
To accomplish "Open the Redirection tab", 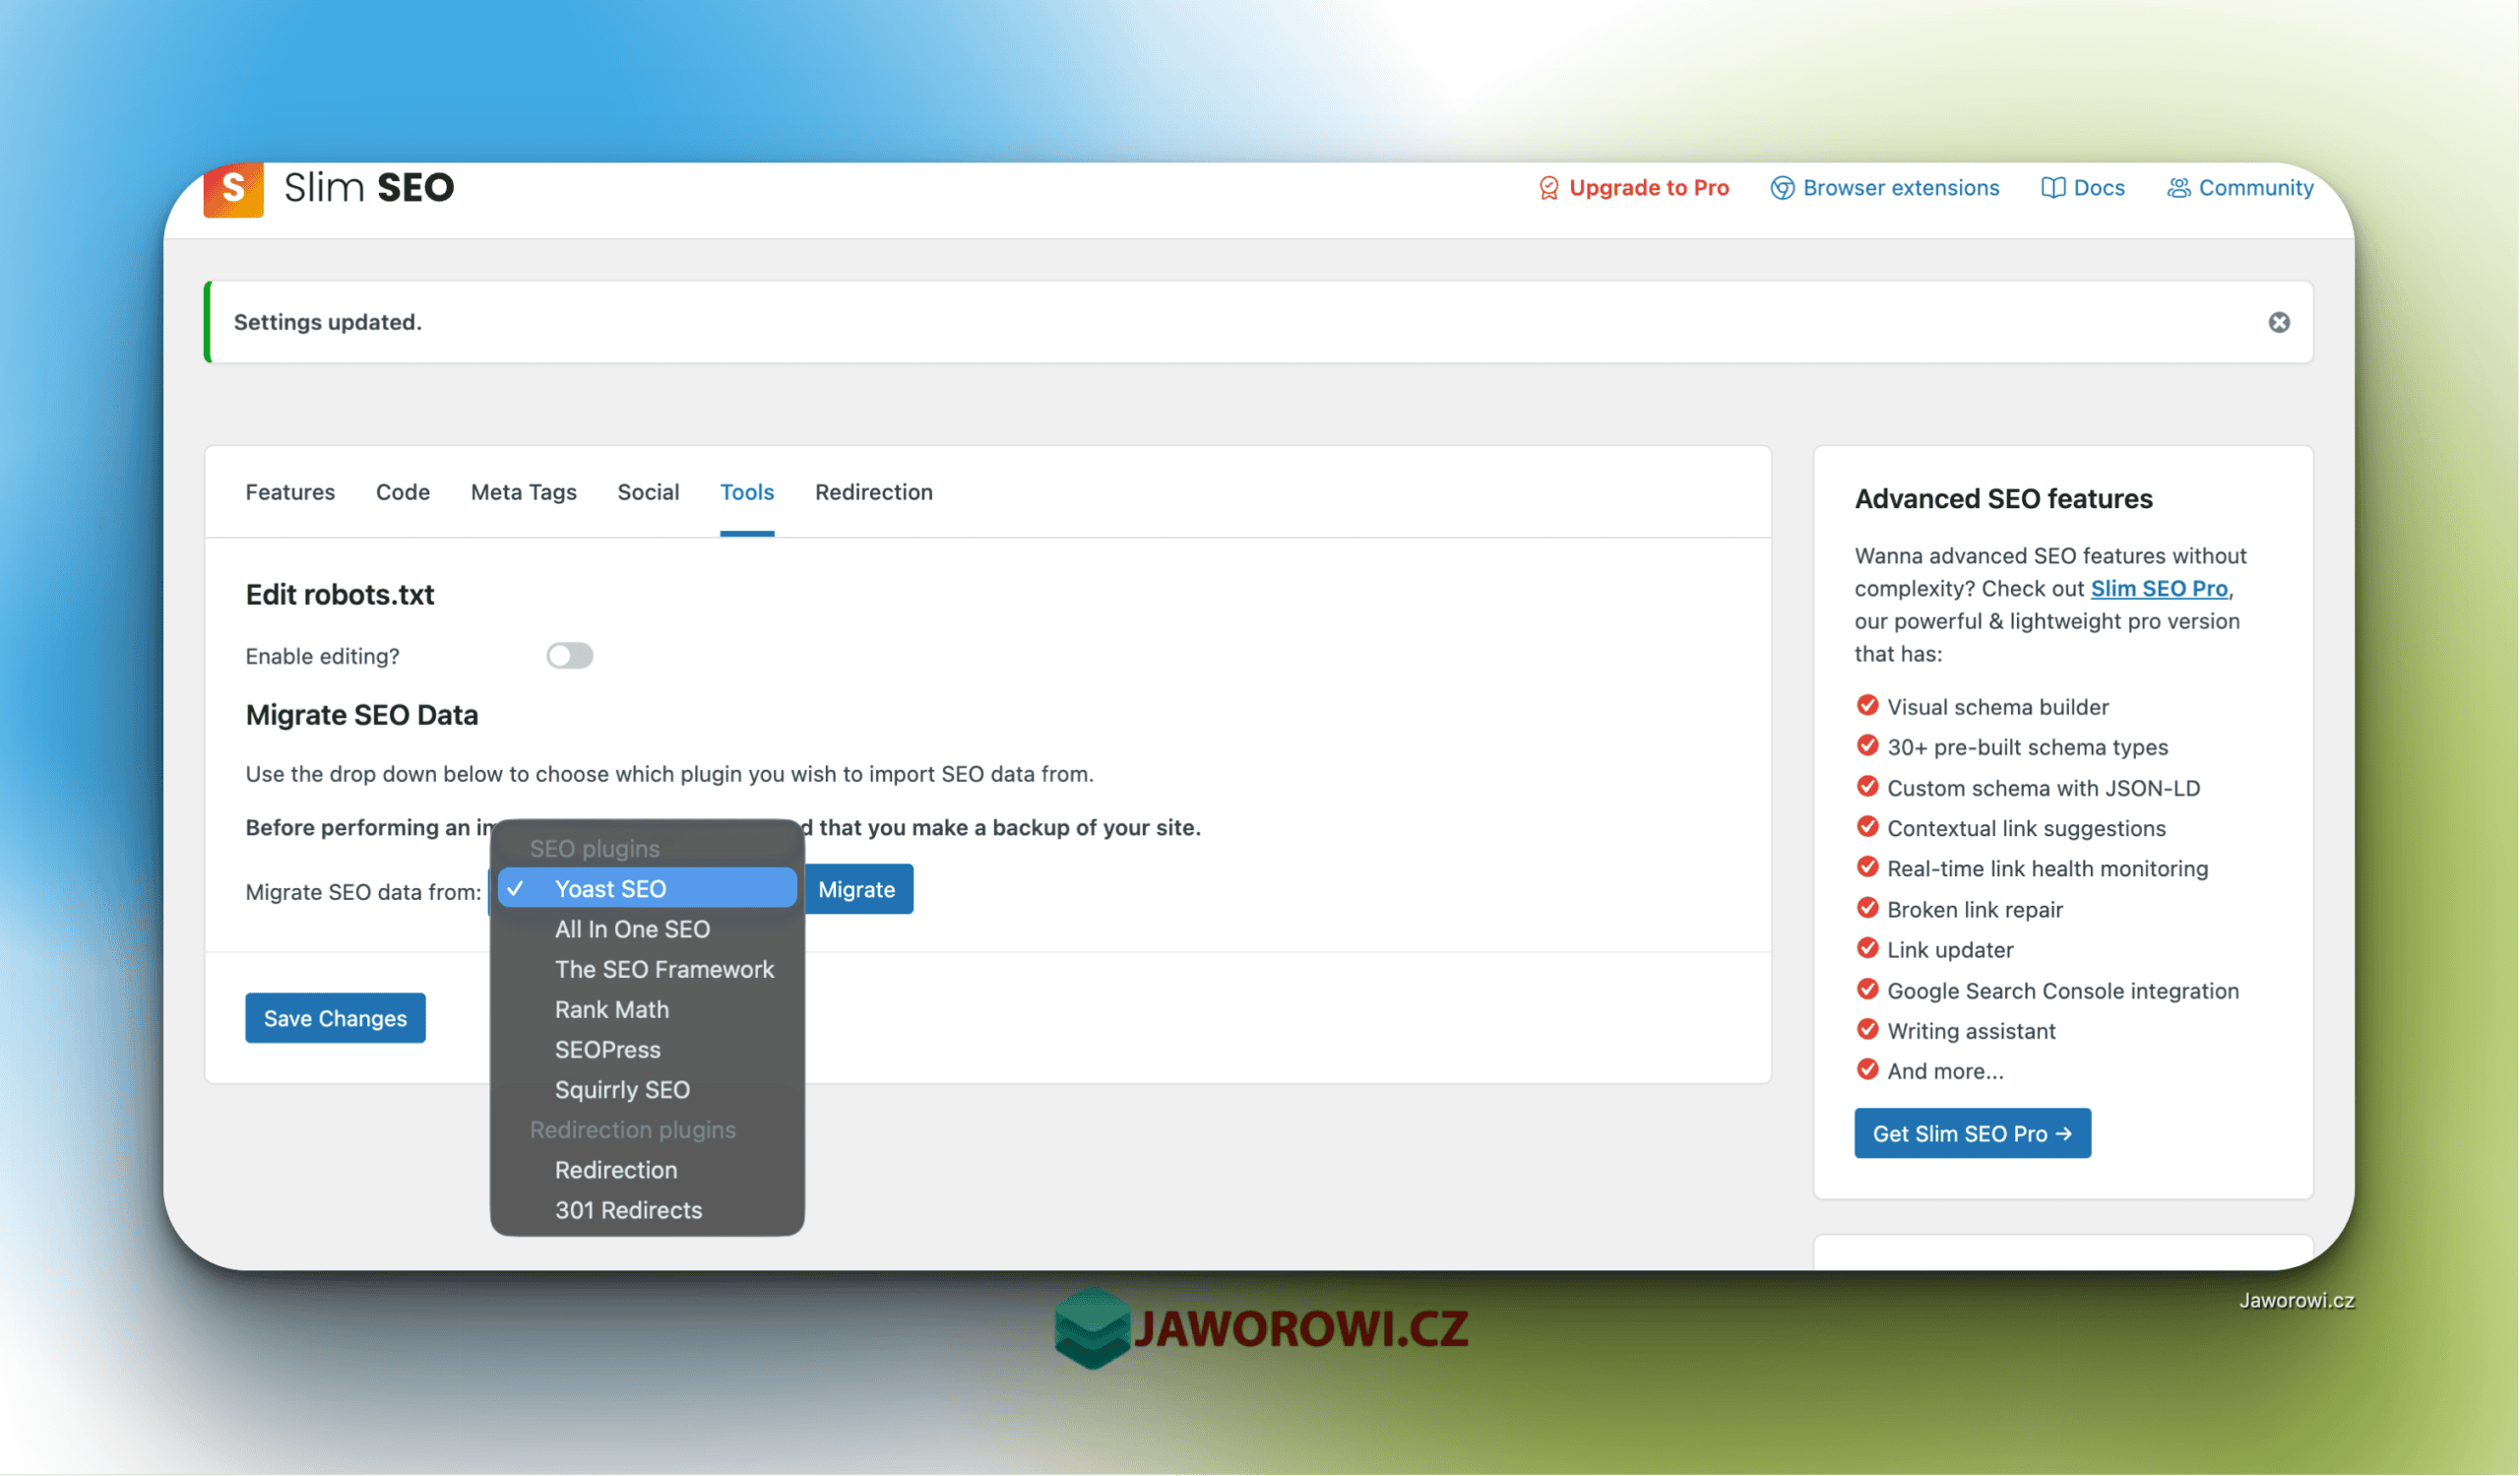I will pyautogui.click(x=873, y=491).
